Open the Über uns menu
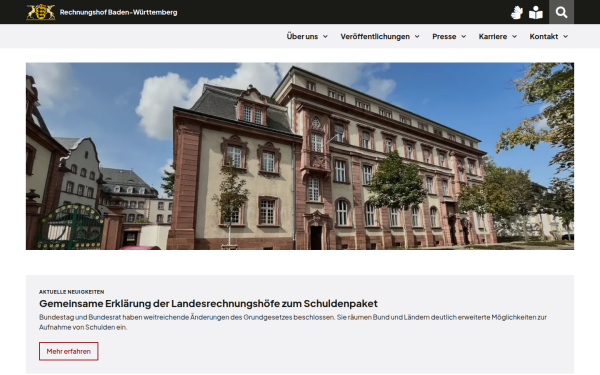Image resolution: width=600 pixels, height=375 pixels. (302, 36)
